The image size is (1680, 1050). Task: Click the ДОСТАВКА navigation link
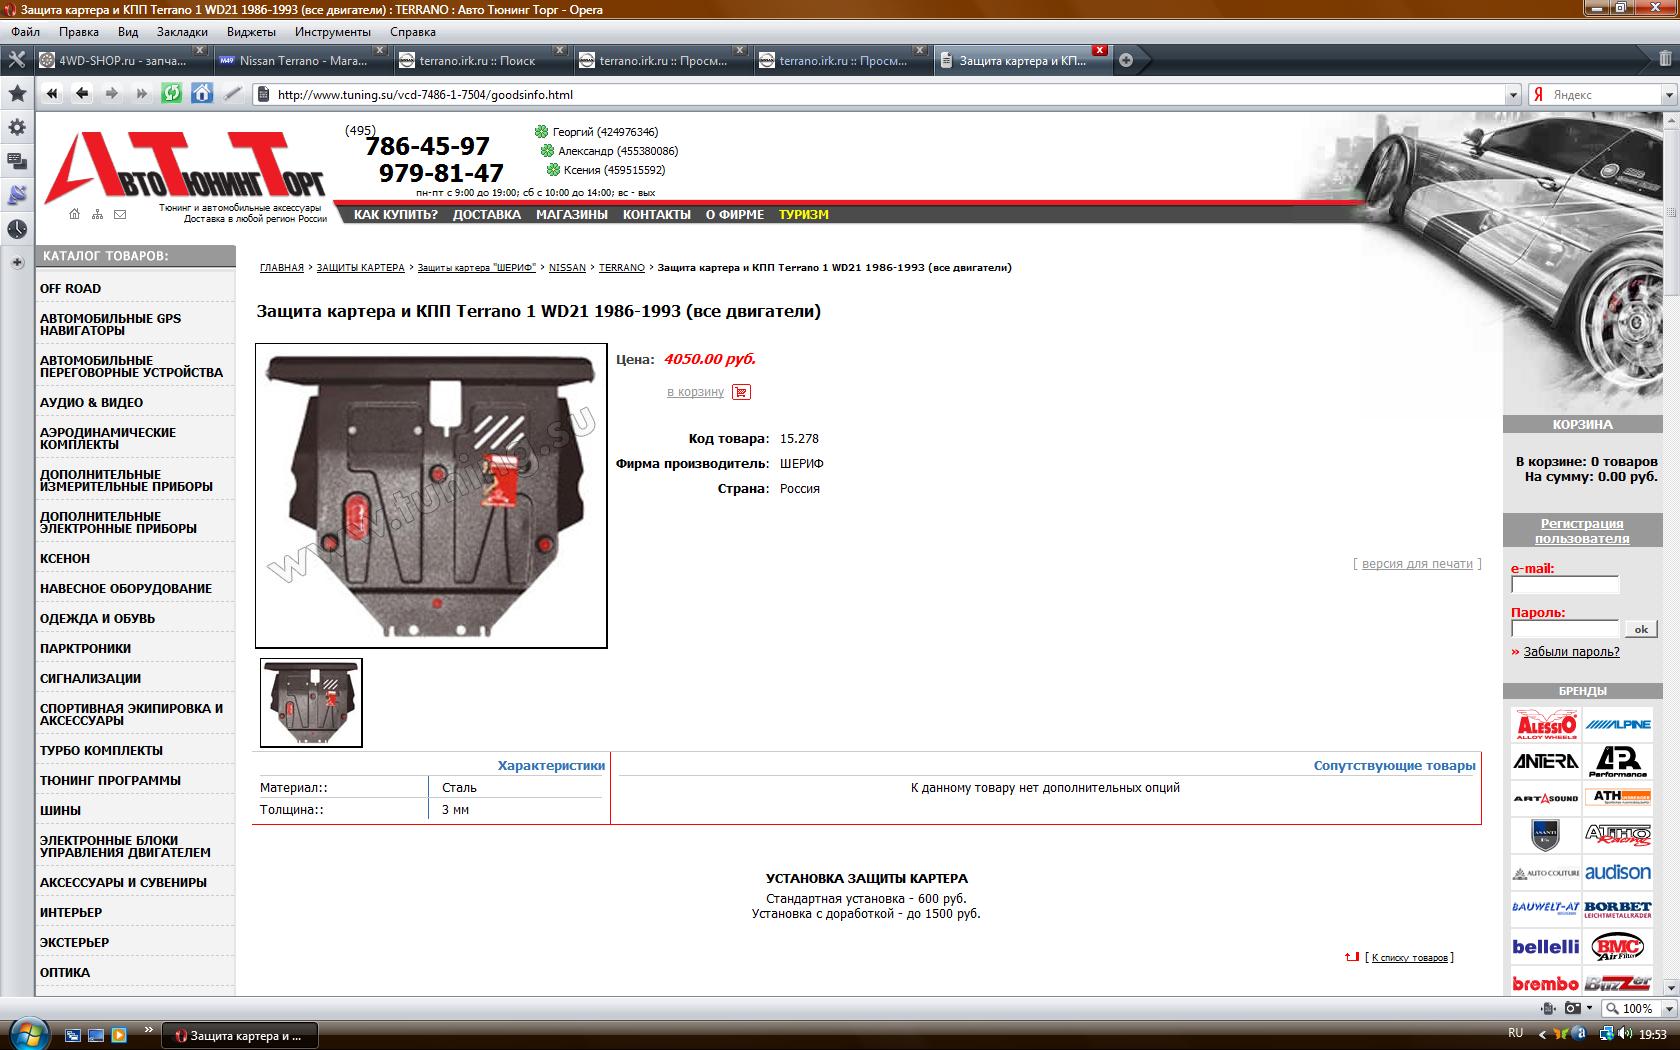point(486,214)
